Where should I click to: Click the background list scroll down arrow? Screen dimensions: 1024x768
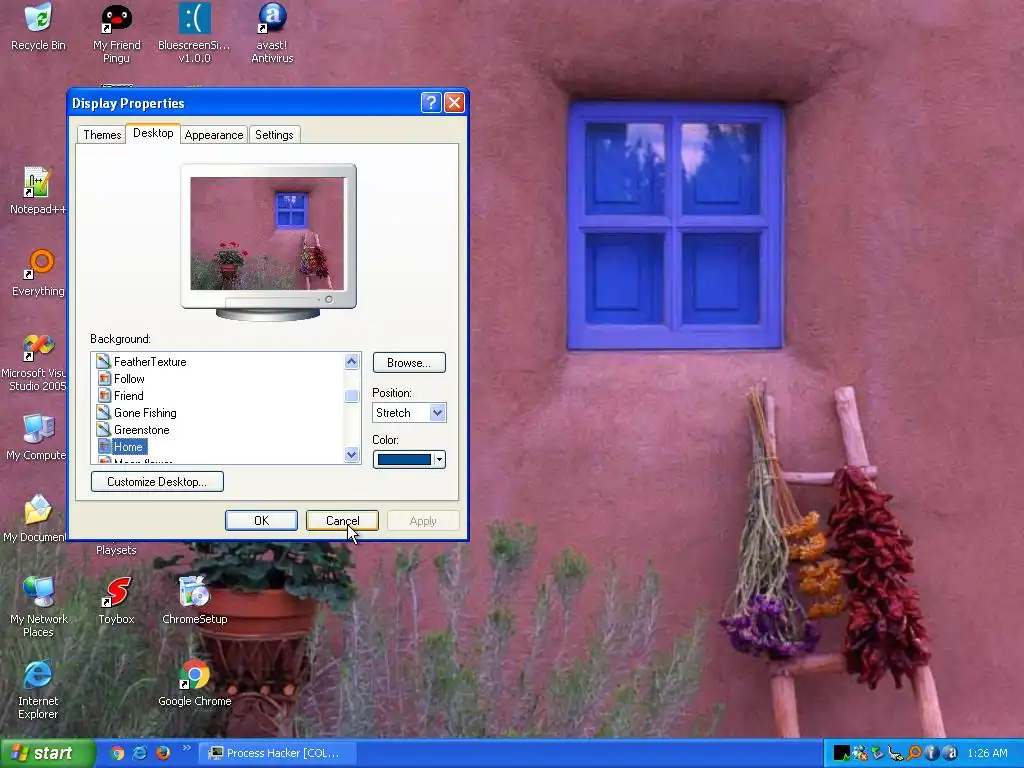click(x=351, y=455)
